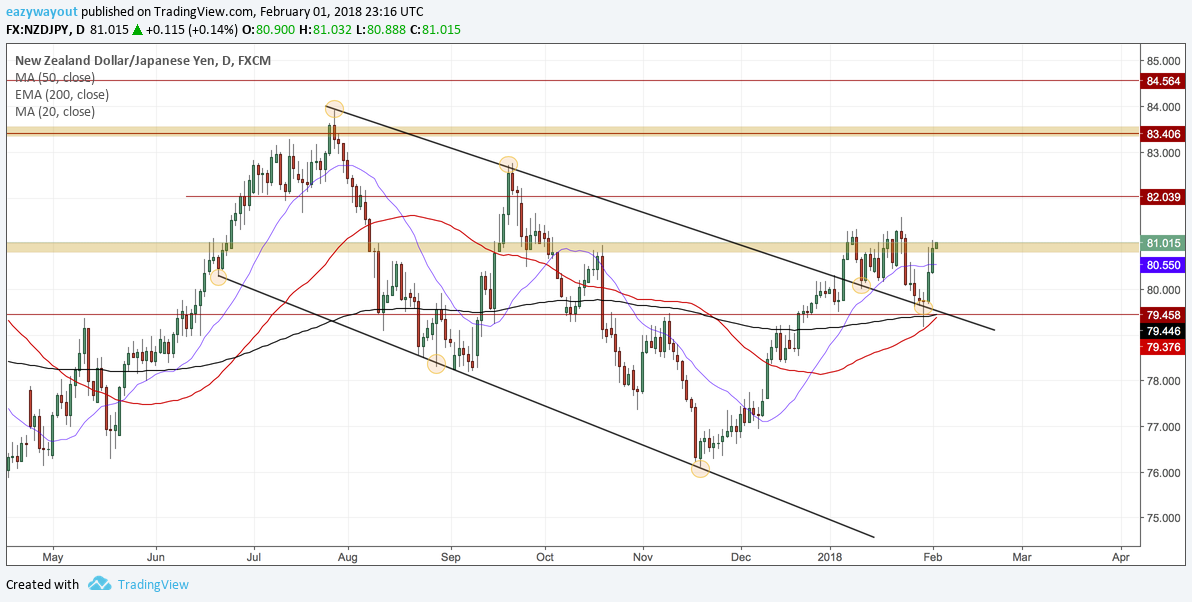Click the circle marker at mid-June candle

coord(218,277)
